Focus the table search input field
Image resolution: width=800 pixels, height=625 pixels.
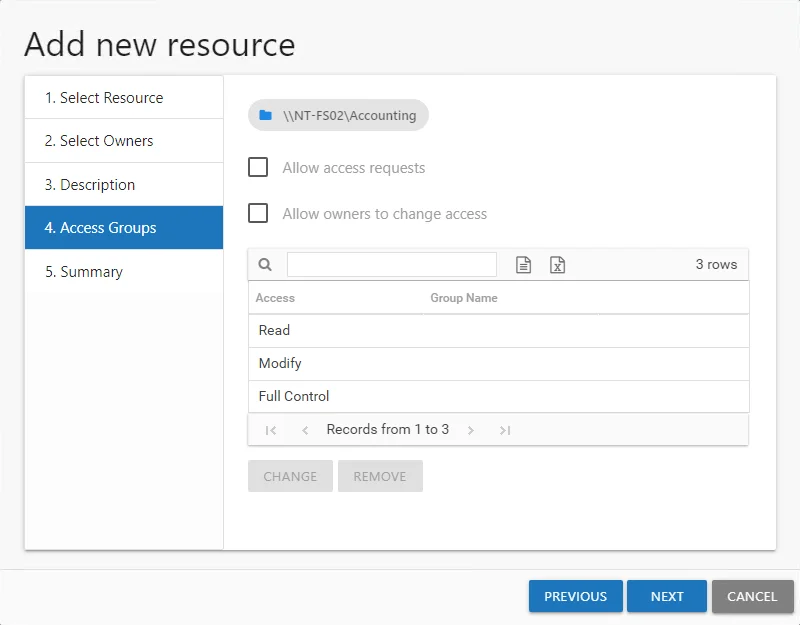click(392, 264)
